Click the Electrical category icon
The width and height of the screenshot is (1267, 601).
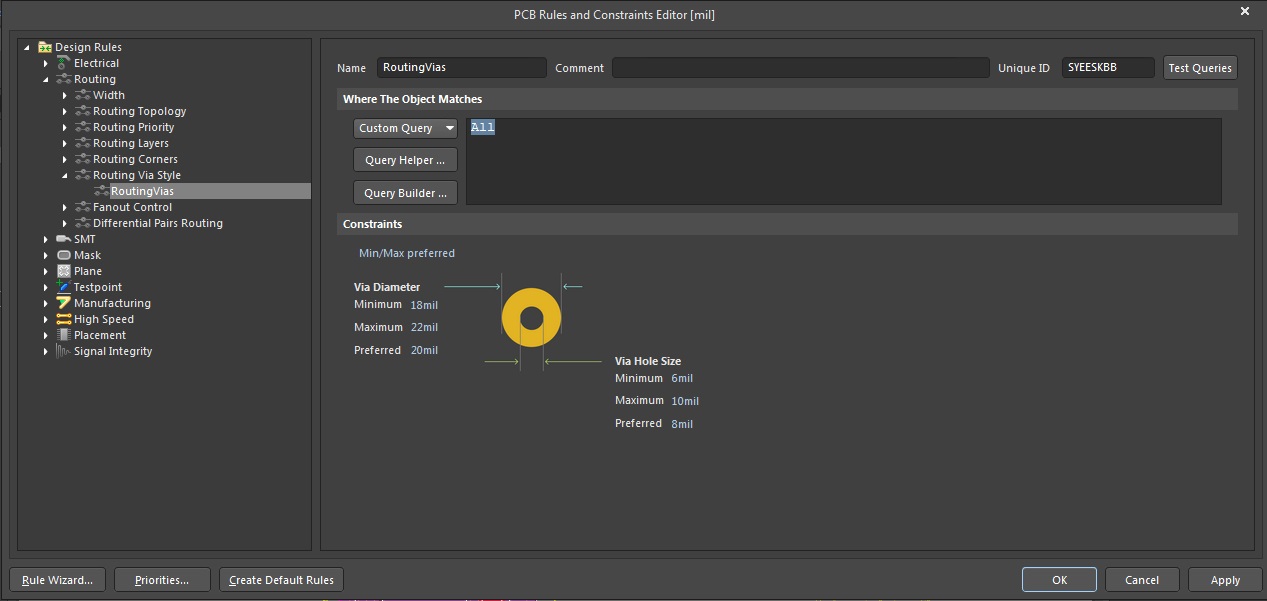(x=64, y=63)
